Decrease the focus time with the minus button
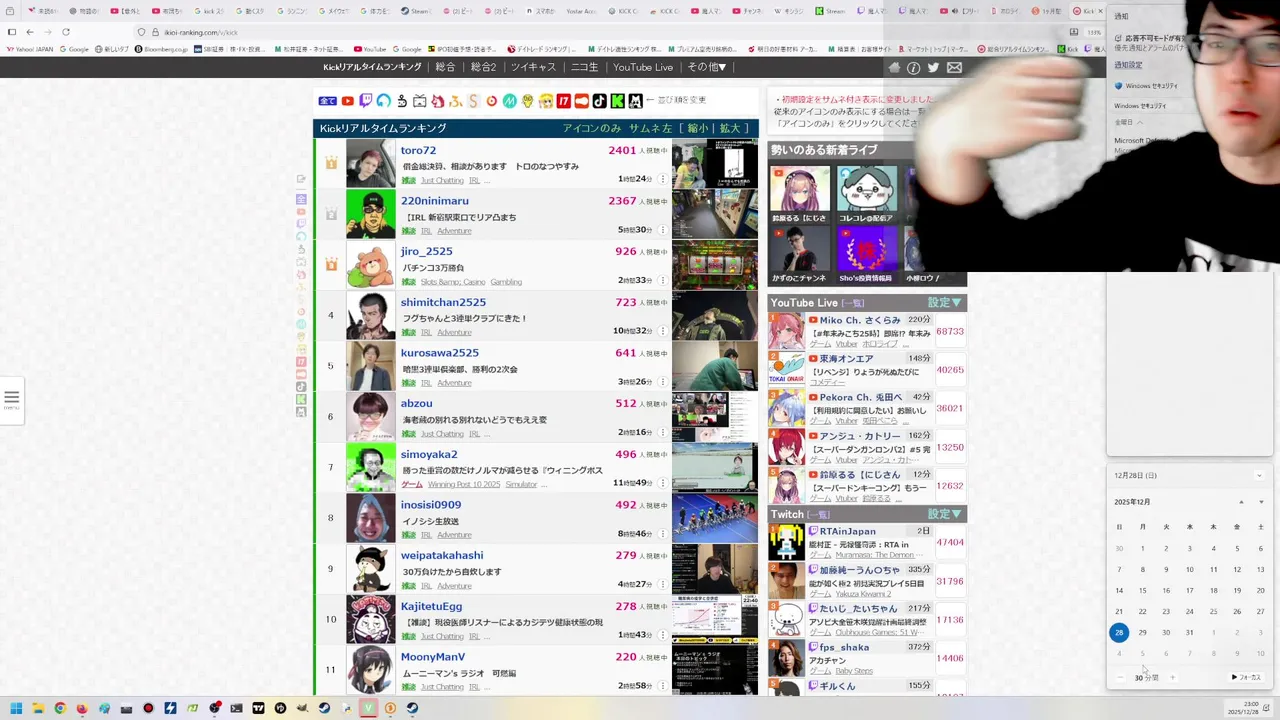This screenshot has width=1280, height=720. pos(1120,678)
